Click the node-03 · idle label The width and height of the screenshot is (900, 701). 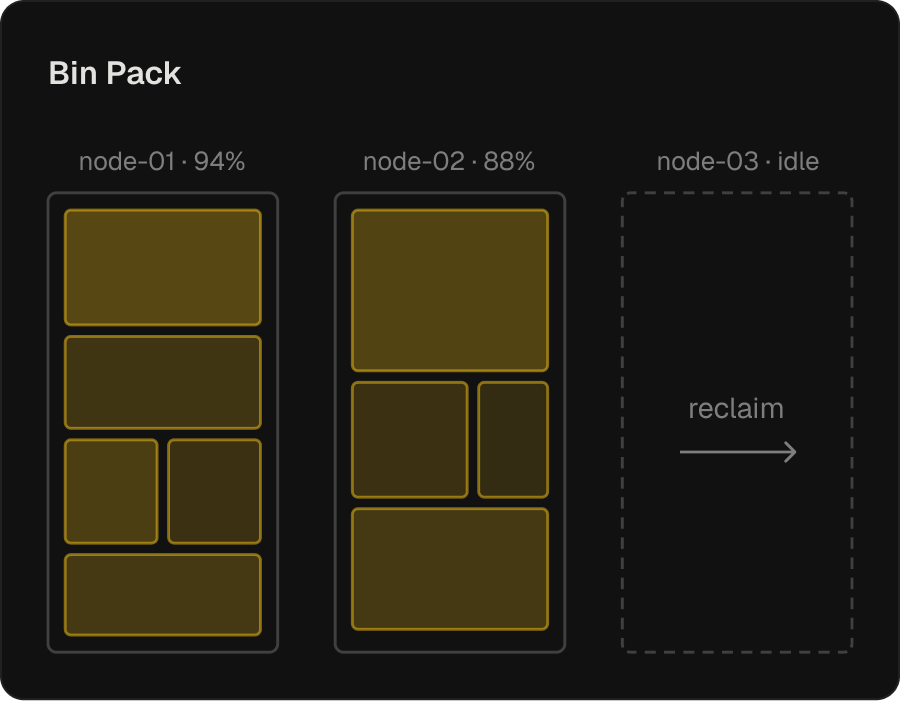(x=738, y=161)
